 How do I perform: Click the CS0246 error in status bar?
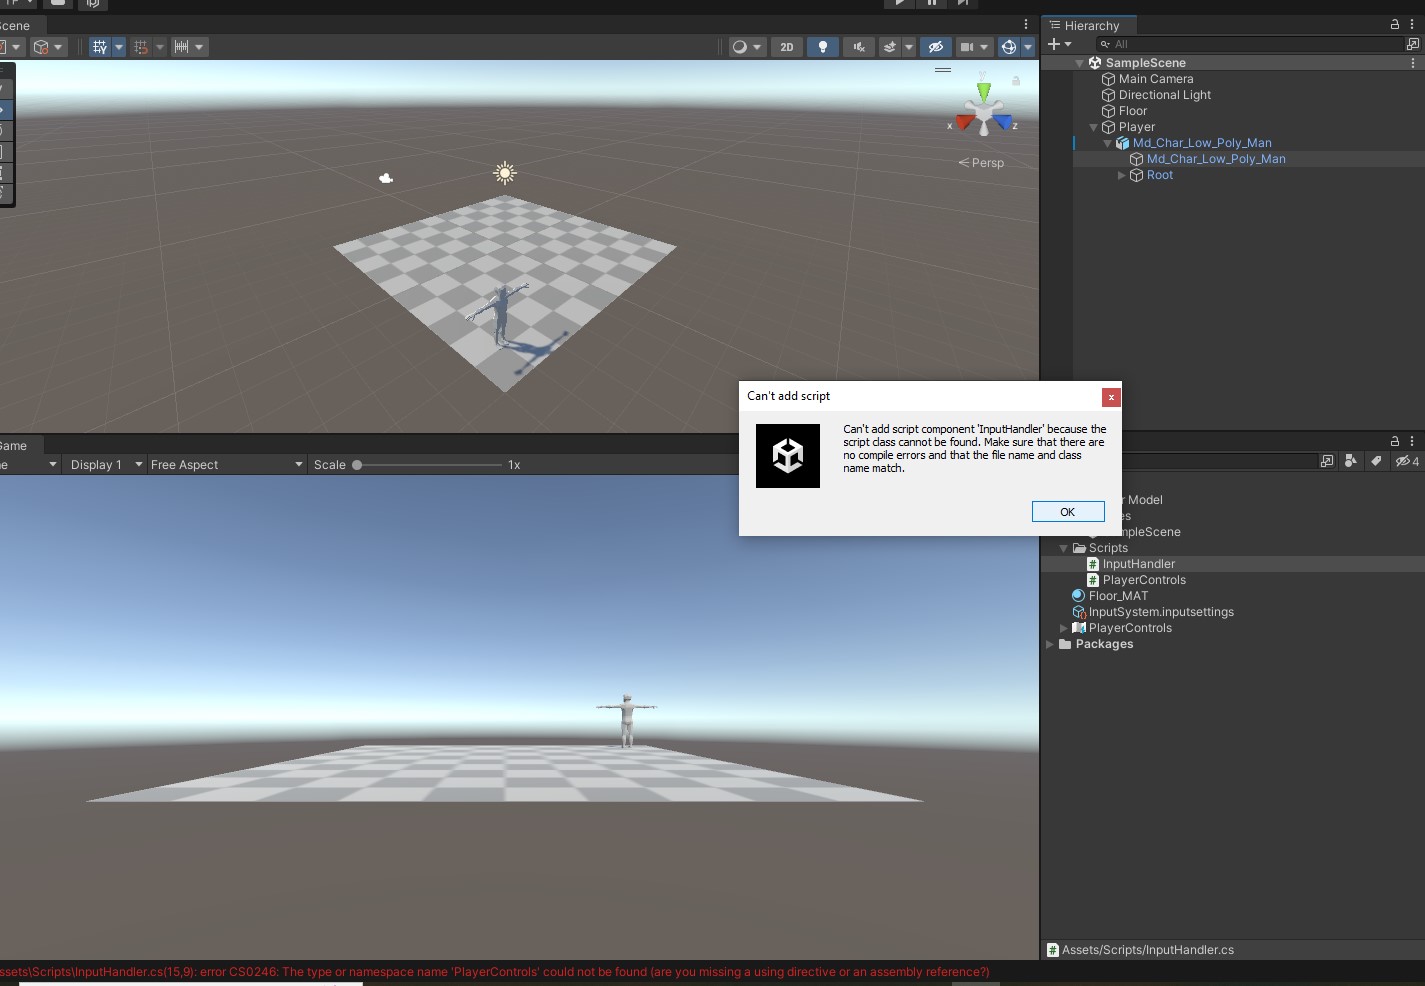click(495, 972)
